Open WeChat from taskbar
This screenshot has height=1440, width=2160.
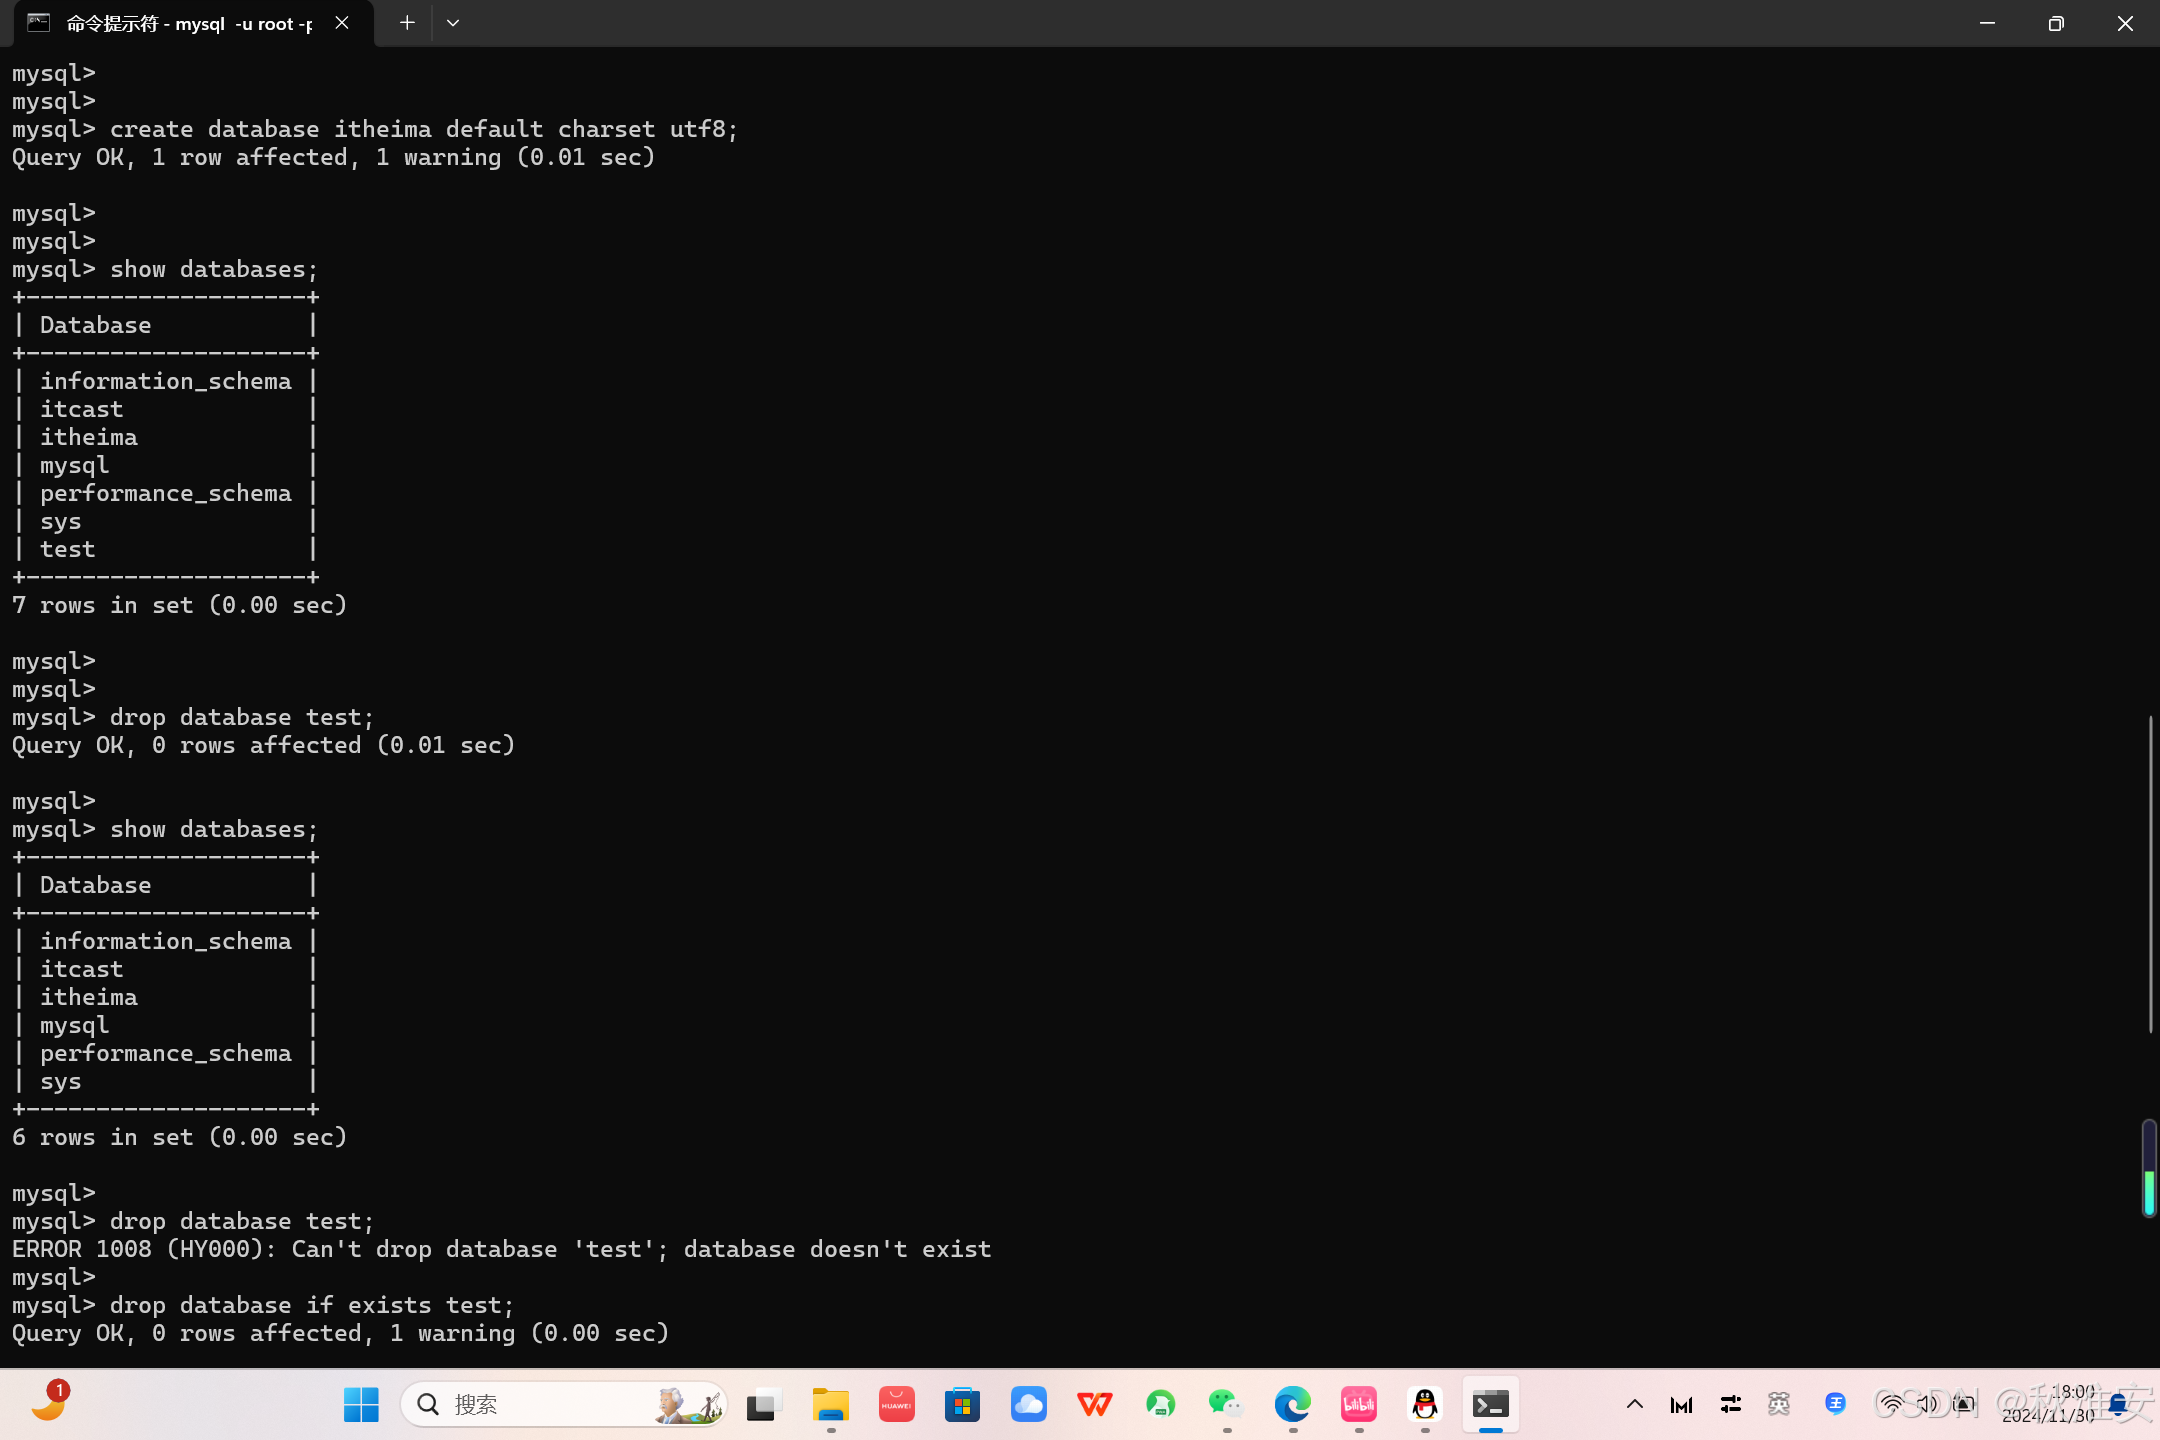pyautogui.click(x=1226, y=1405)
